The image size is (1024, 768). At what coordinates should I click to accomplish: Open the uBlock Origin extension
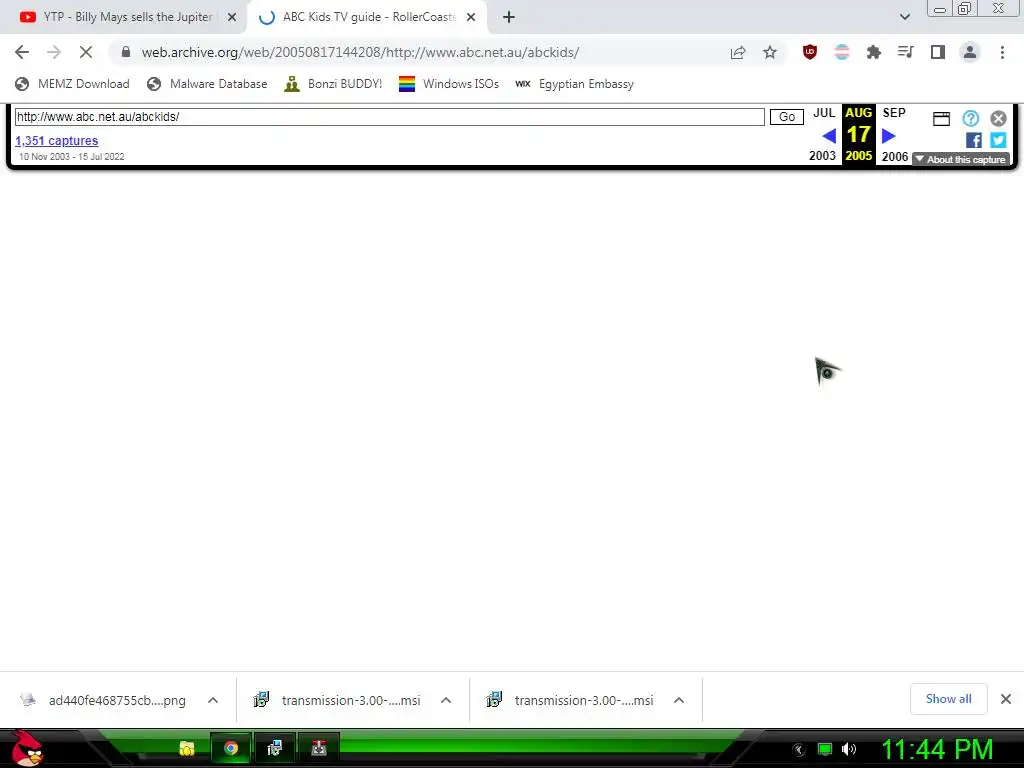810,52
